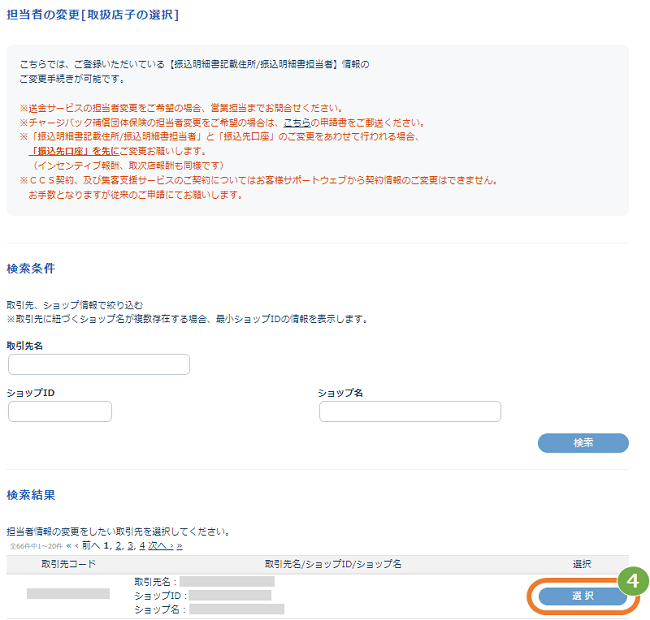Click the ショップ名: label in the result row
Image resolution: width=650 pixels, height=620 pixels.
[x=161, y=609]
